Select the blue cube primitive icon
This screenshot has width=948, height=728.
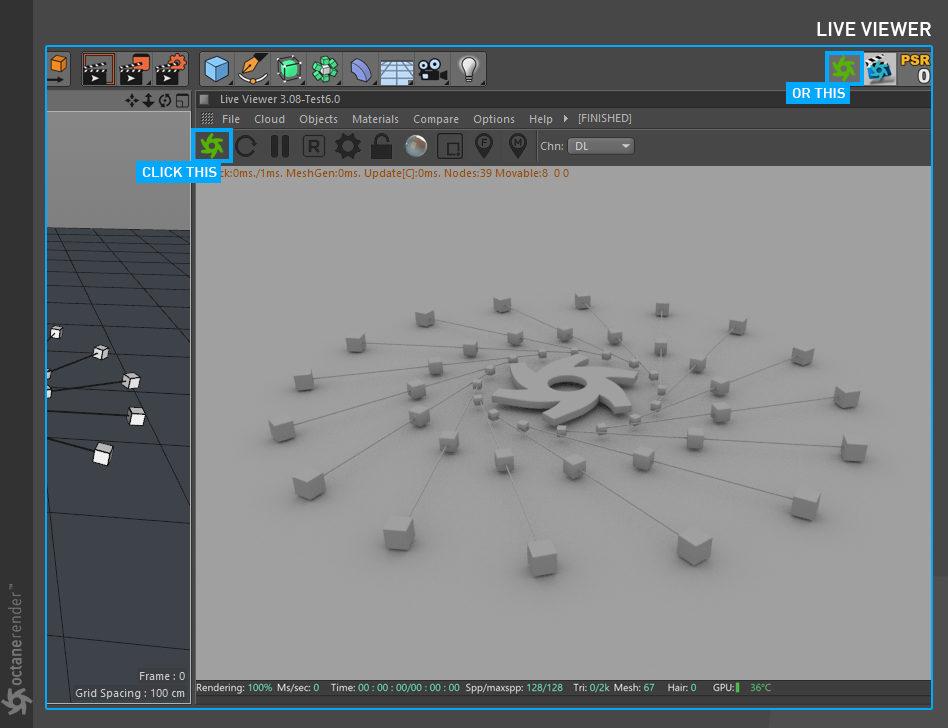217,69
